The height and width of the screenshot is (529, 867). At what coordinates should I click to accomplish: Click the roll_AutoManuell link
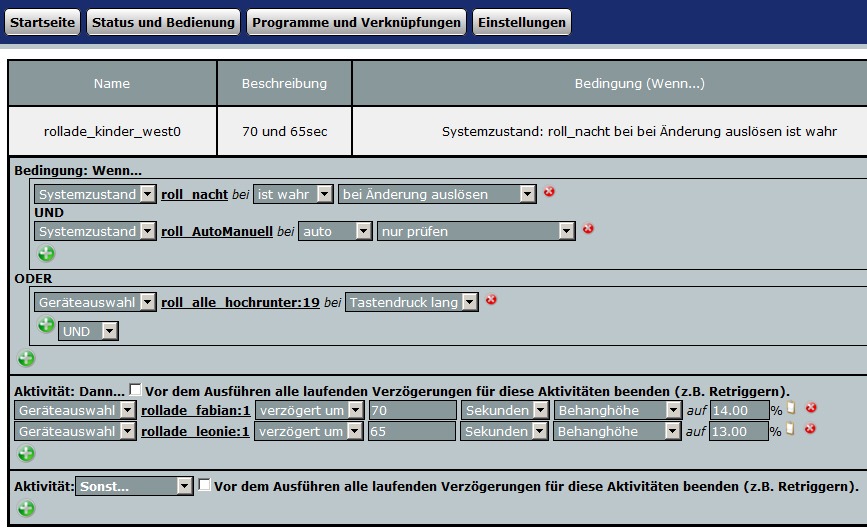(x=217, y=232)
